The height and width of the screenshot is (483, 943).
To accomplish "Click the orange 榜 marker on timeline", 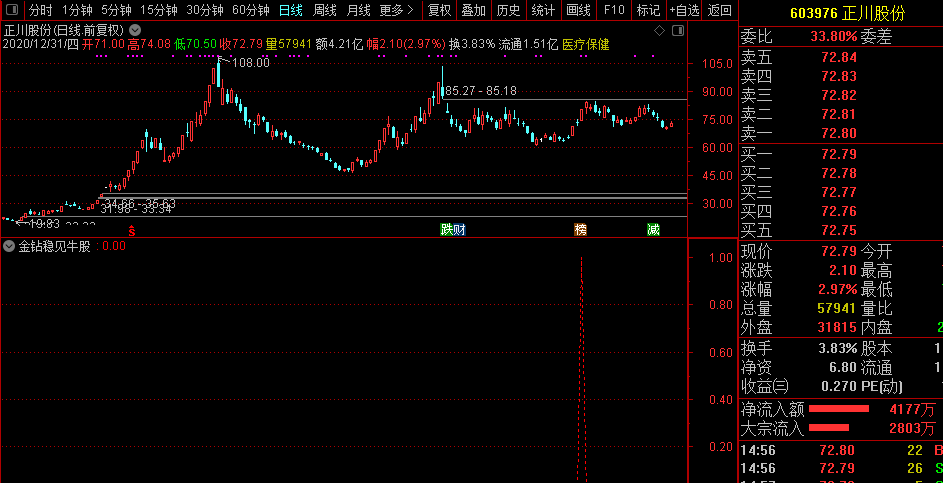I will [x=580, y=230].
